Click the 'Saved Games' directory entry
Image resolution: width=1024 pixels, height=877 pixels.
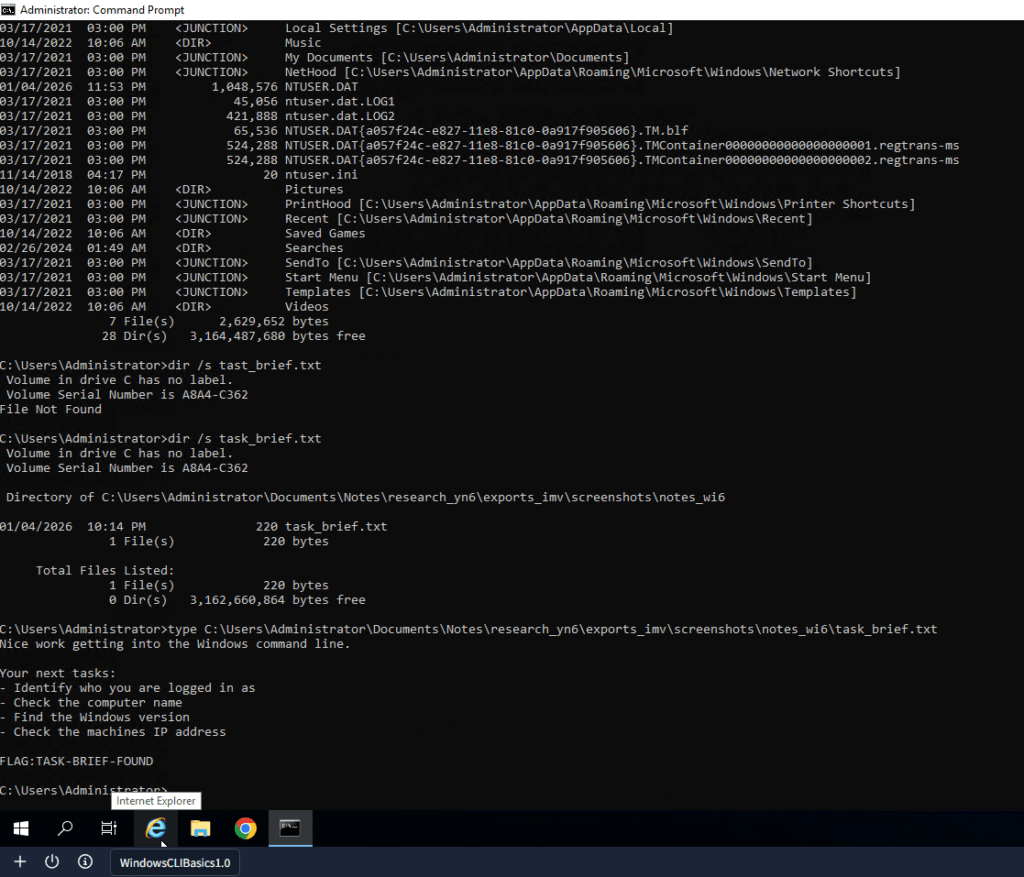tap(325, 233)
